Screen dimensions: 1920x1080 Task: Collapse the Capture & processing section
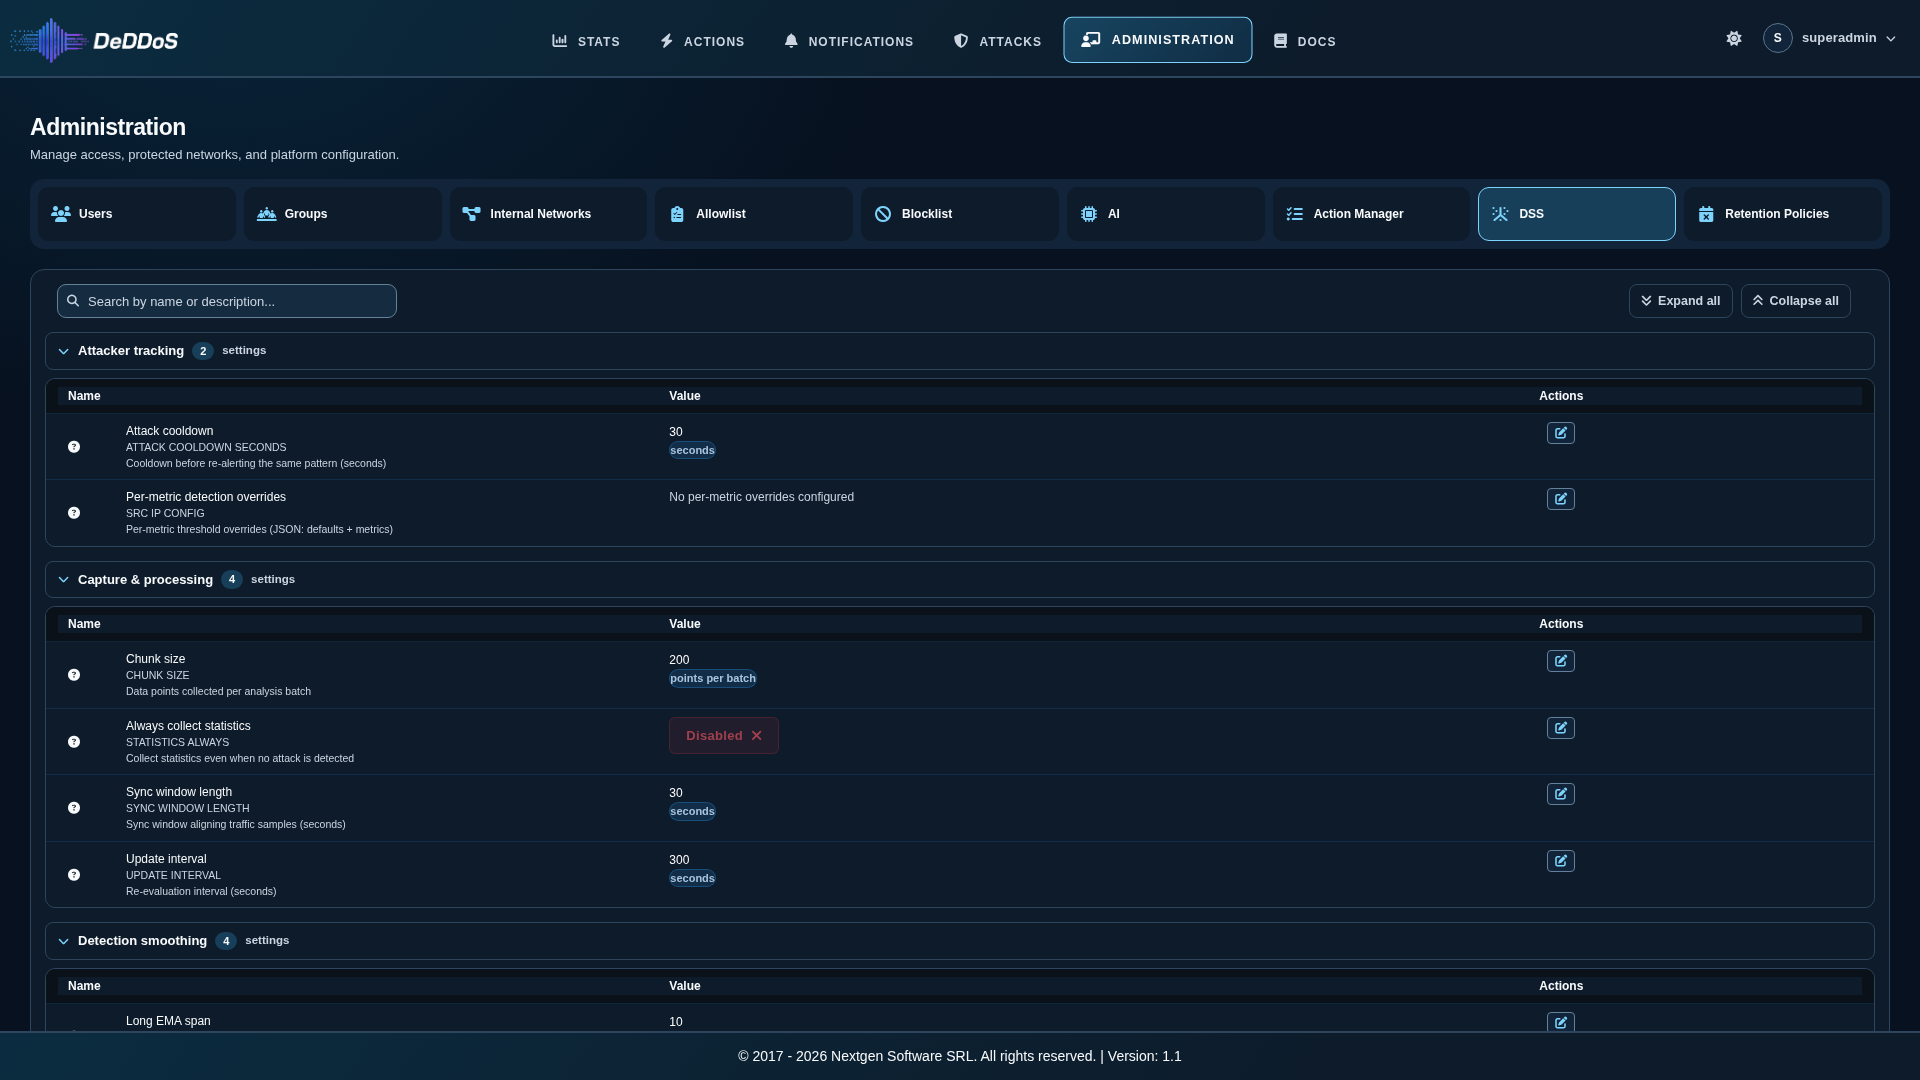[960, 580]
